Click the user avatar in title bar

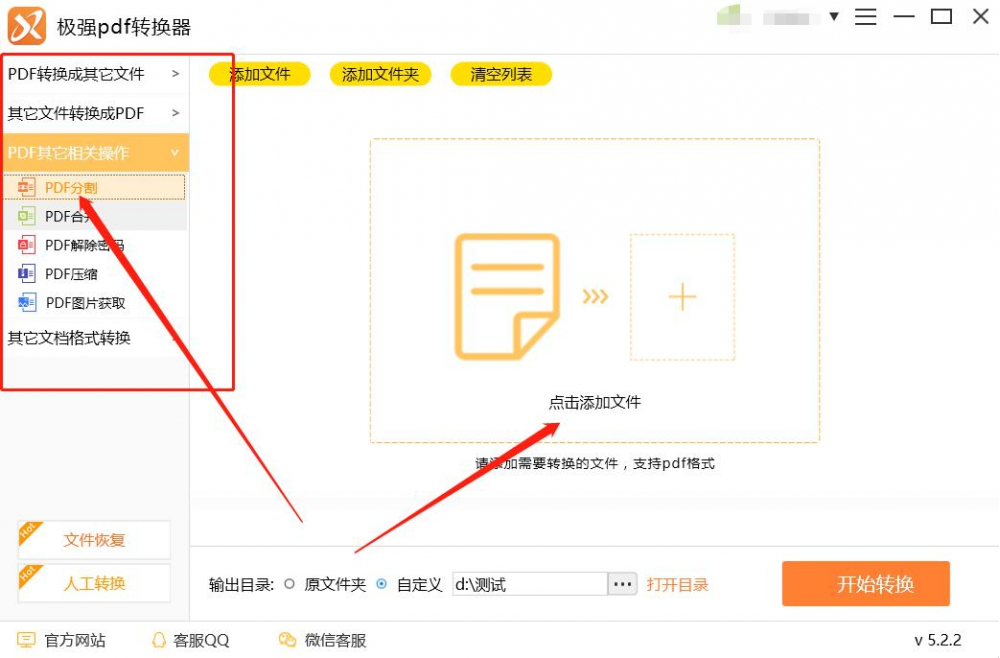coord(733,16)
